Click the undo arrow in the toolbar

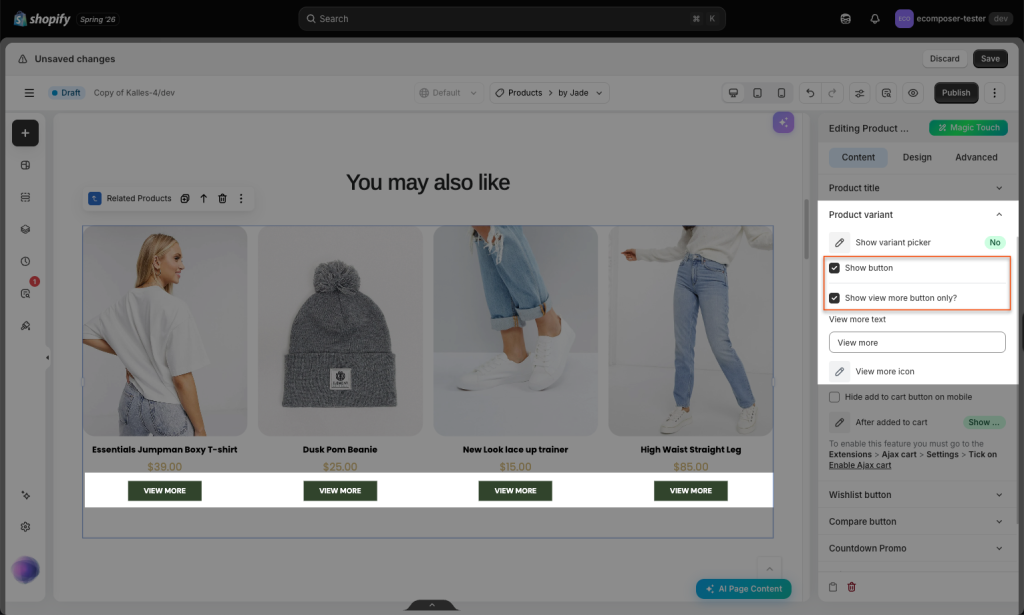810,93
